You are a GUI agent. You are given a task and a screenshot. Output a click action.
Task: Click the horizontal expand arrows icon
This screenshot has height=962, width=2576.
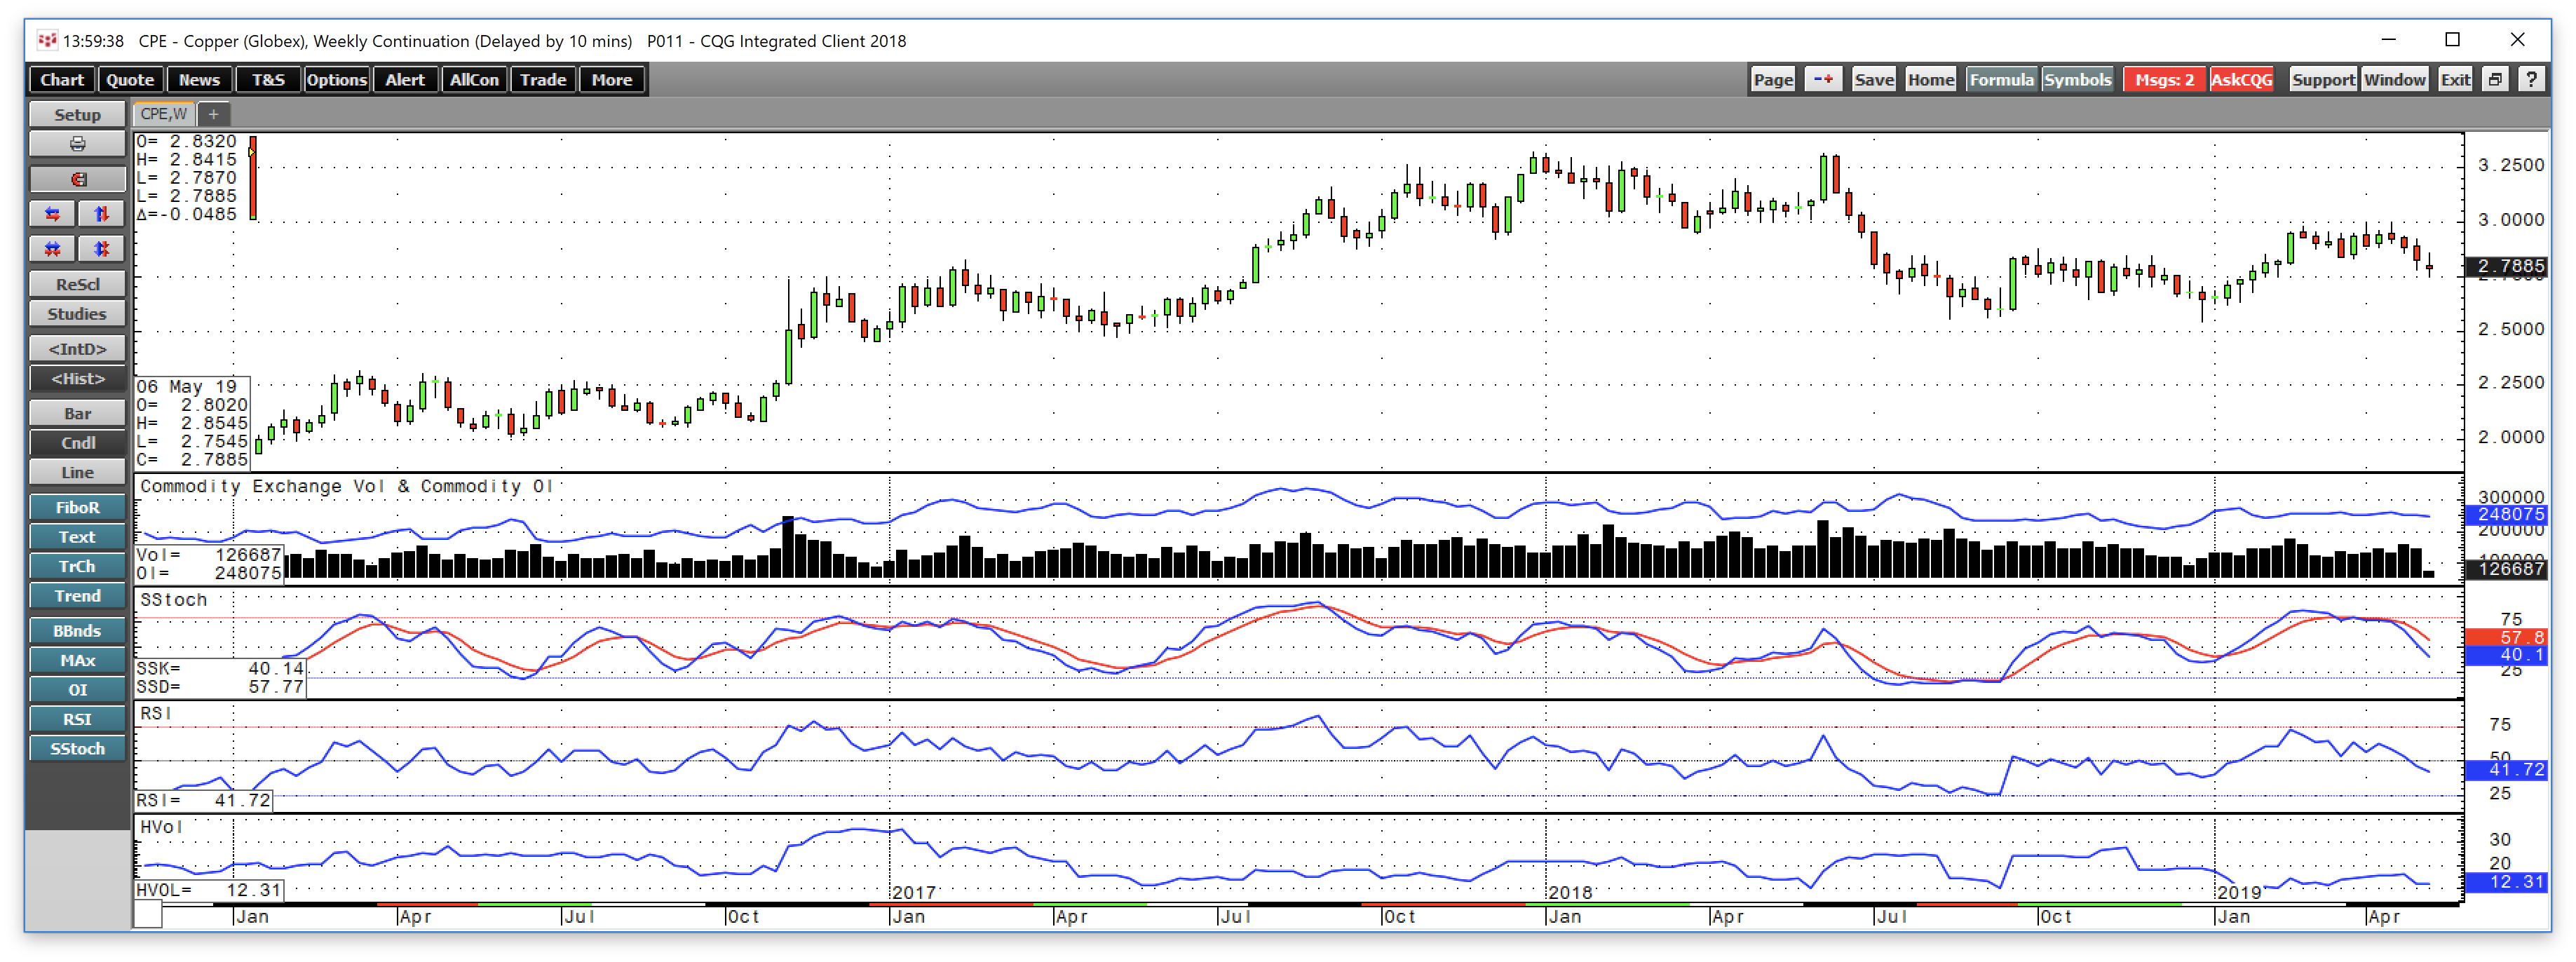pos(53,249)
